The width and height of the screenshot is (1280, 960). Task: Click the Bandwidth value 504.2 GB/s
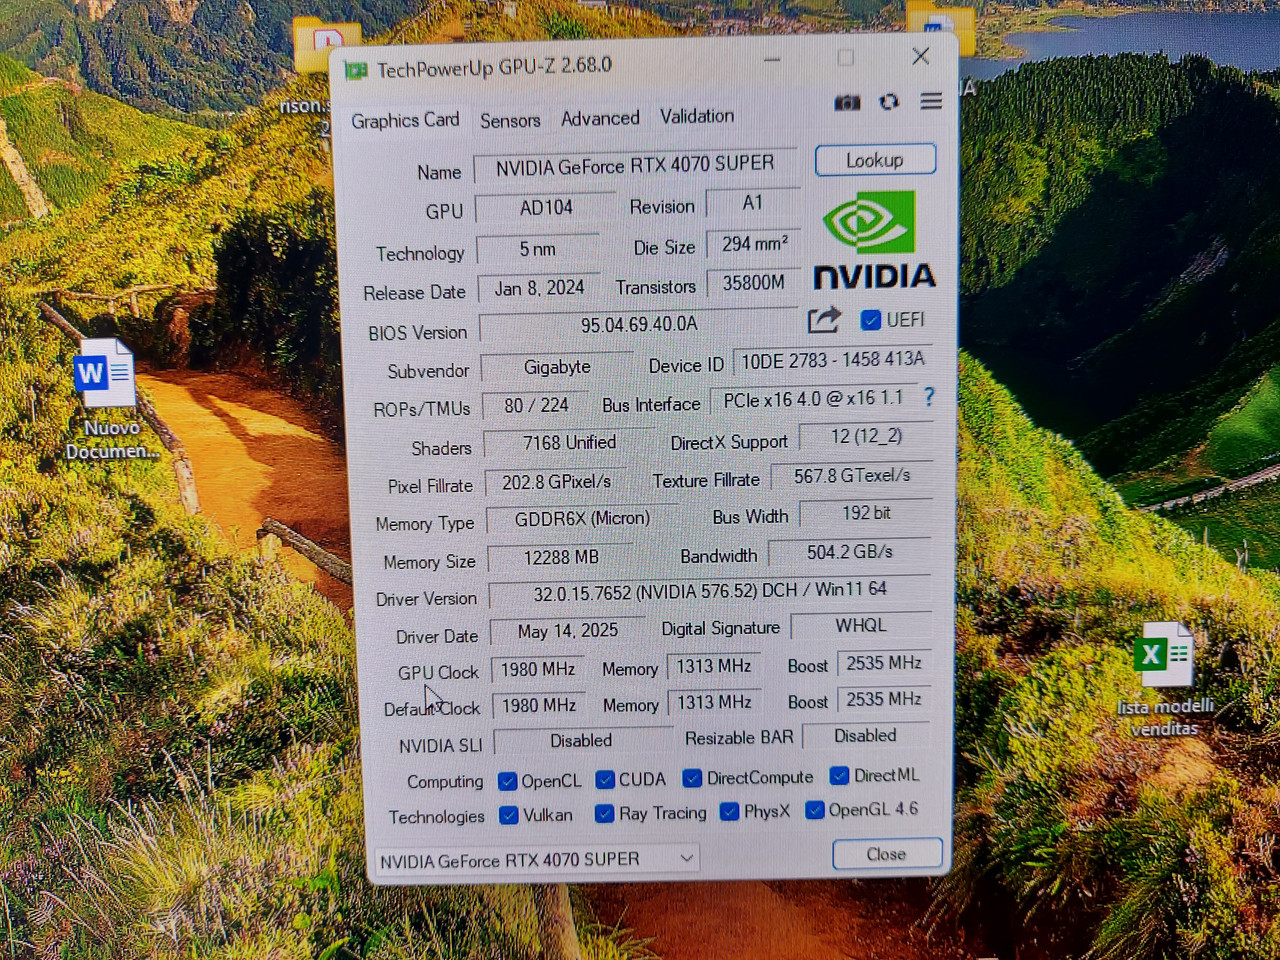tap(850, 552)
